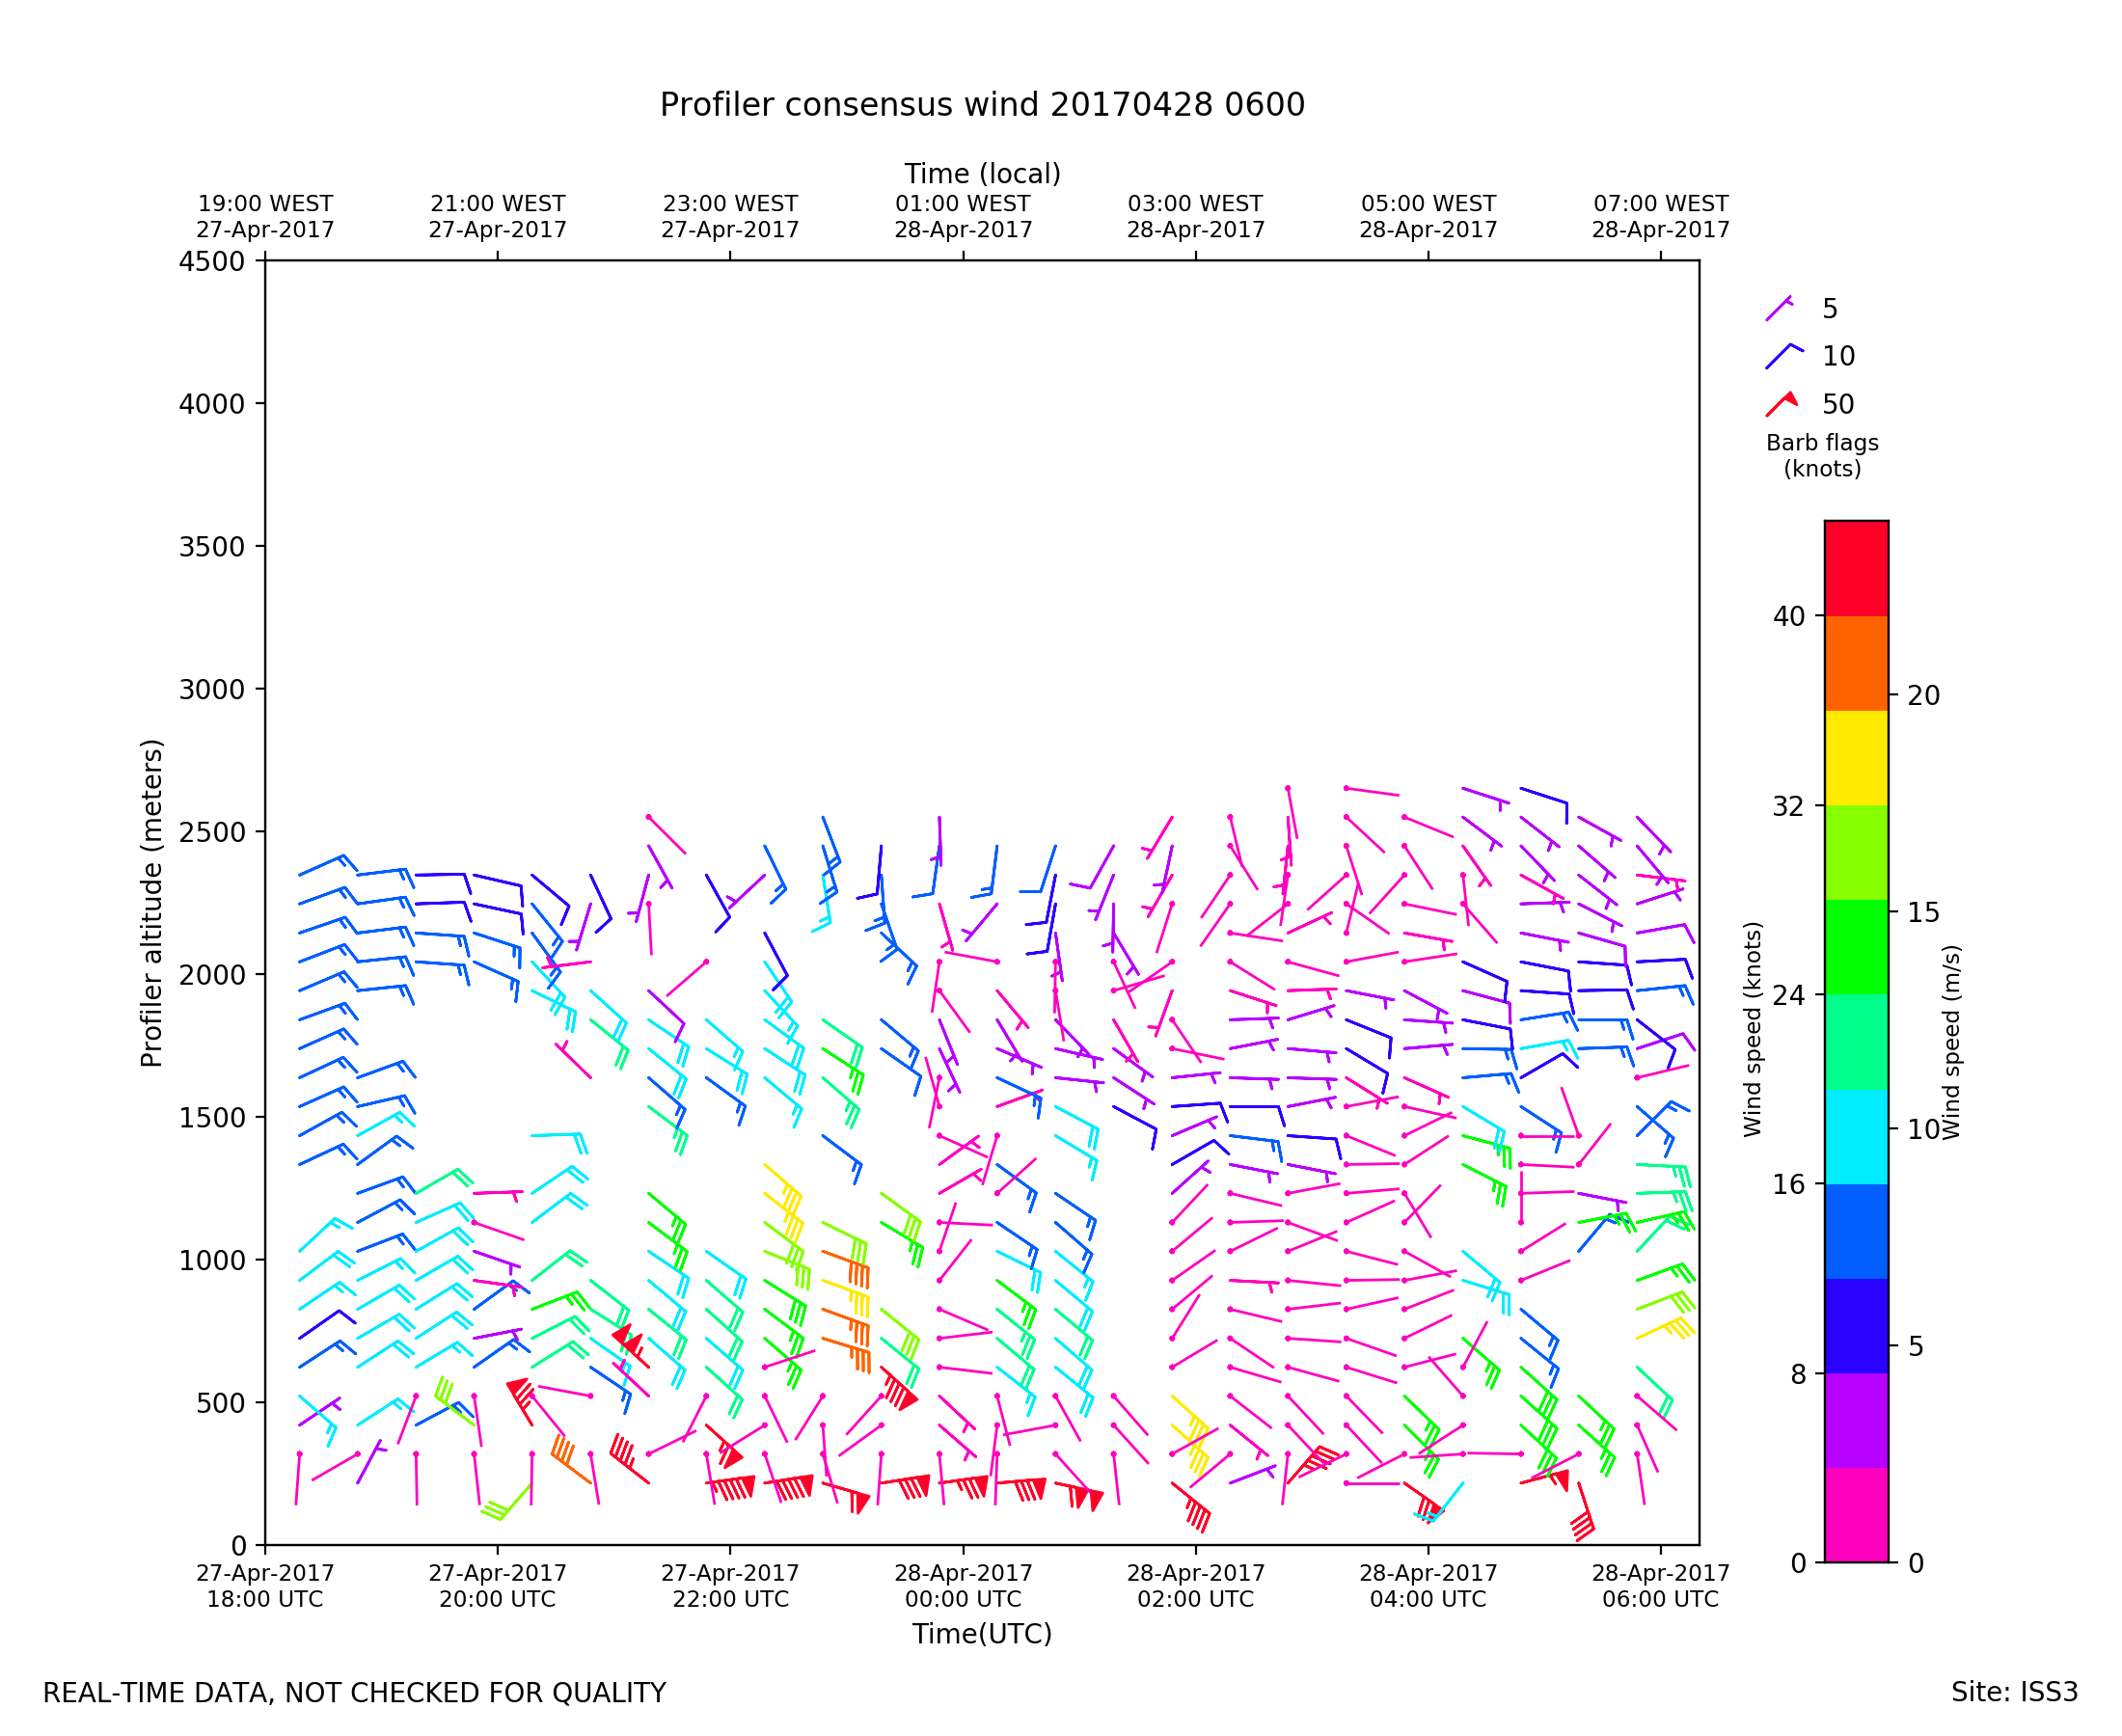Click the cyan colorbar segment
Image resolution: width=2122 pixels, height=1736 pixels.
pyautogui.click(x=1856, y=1137)
